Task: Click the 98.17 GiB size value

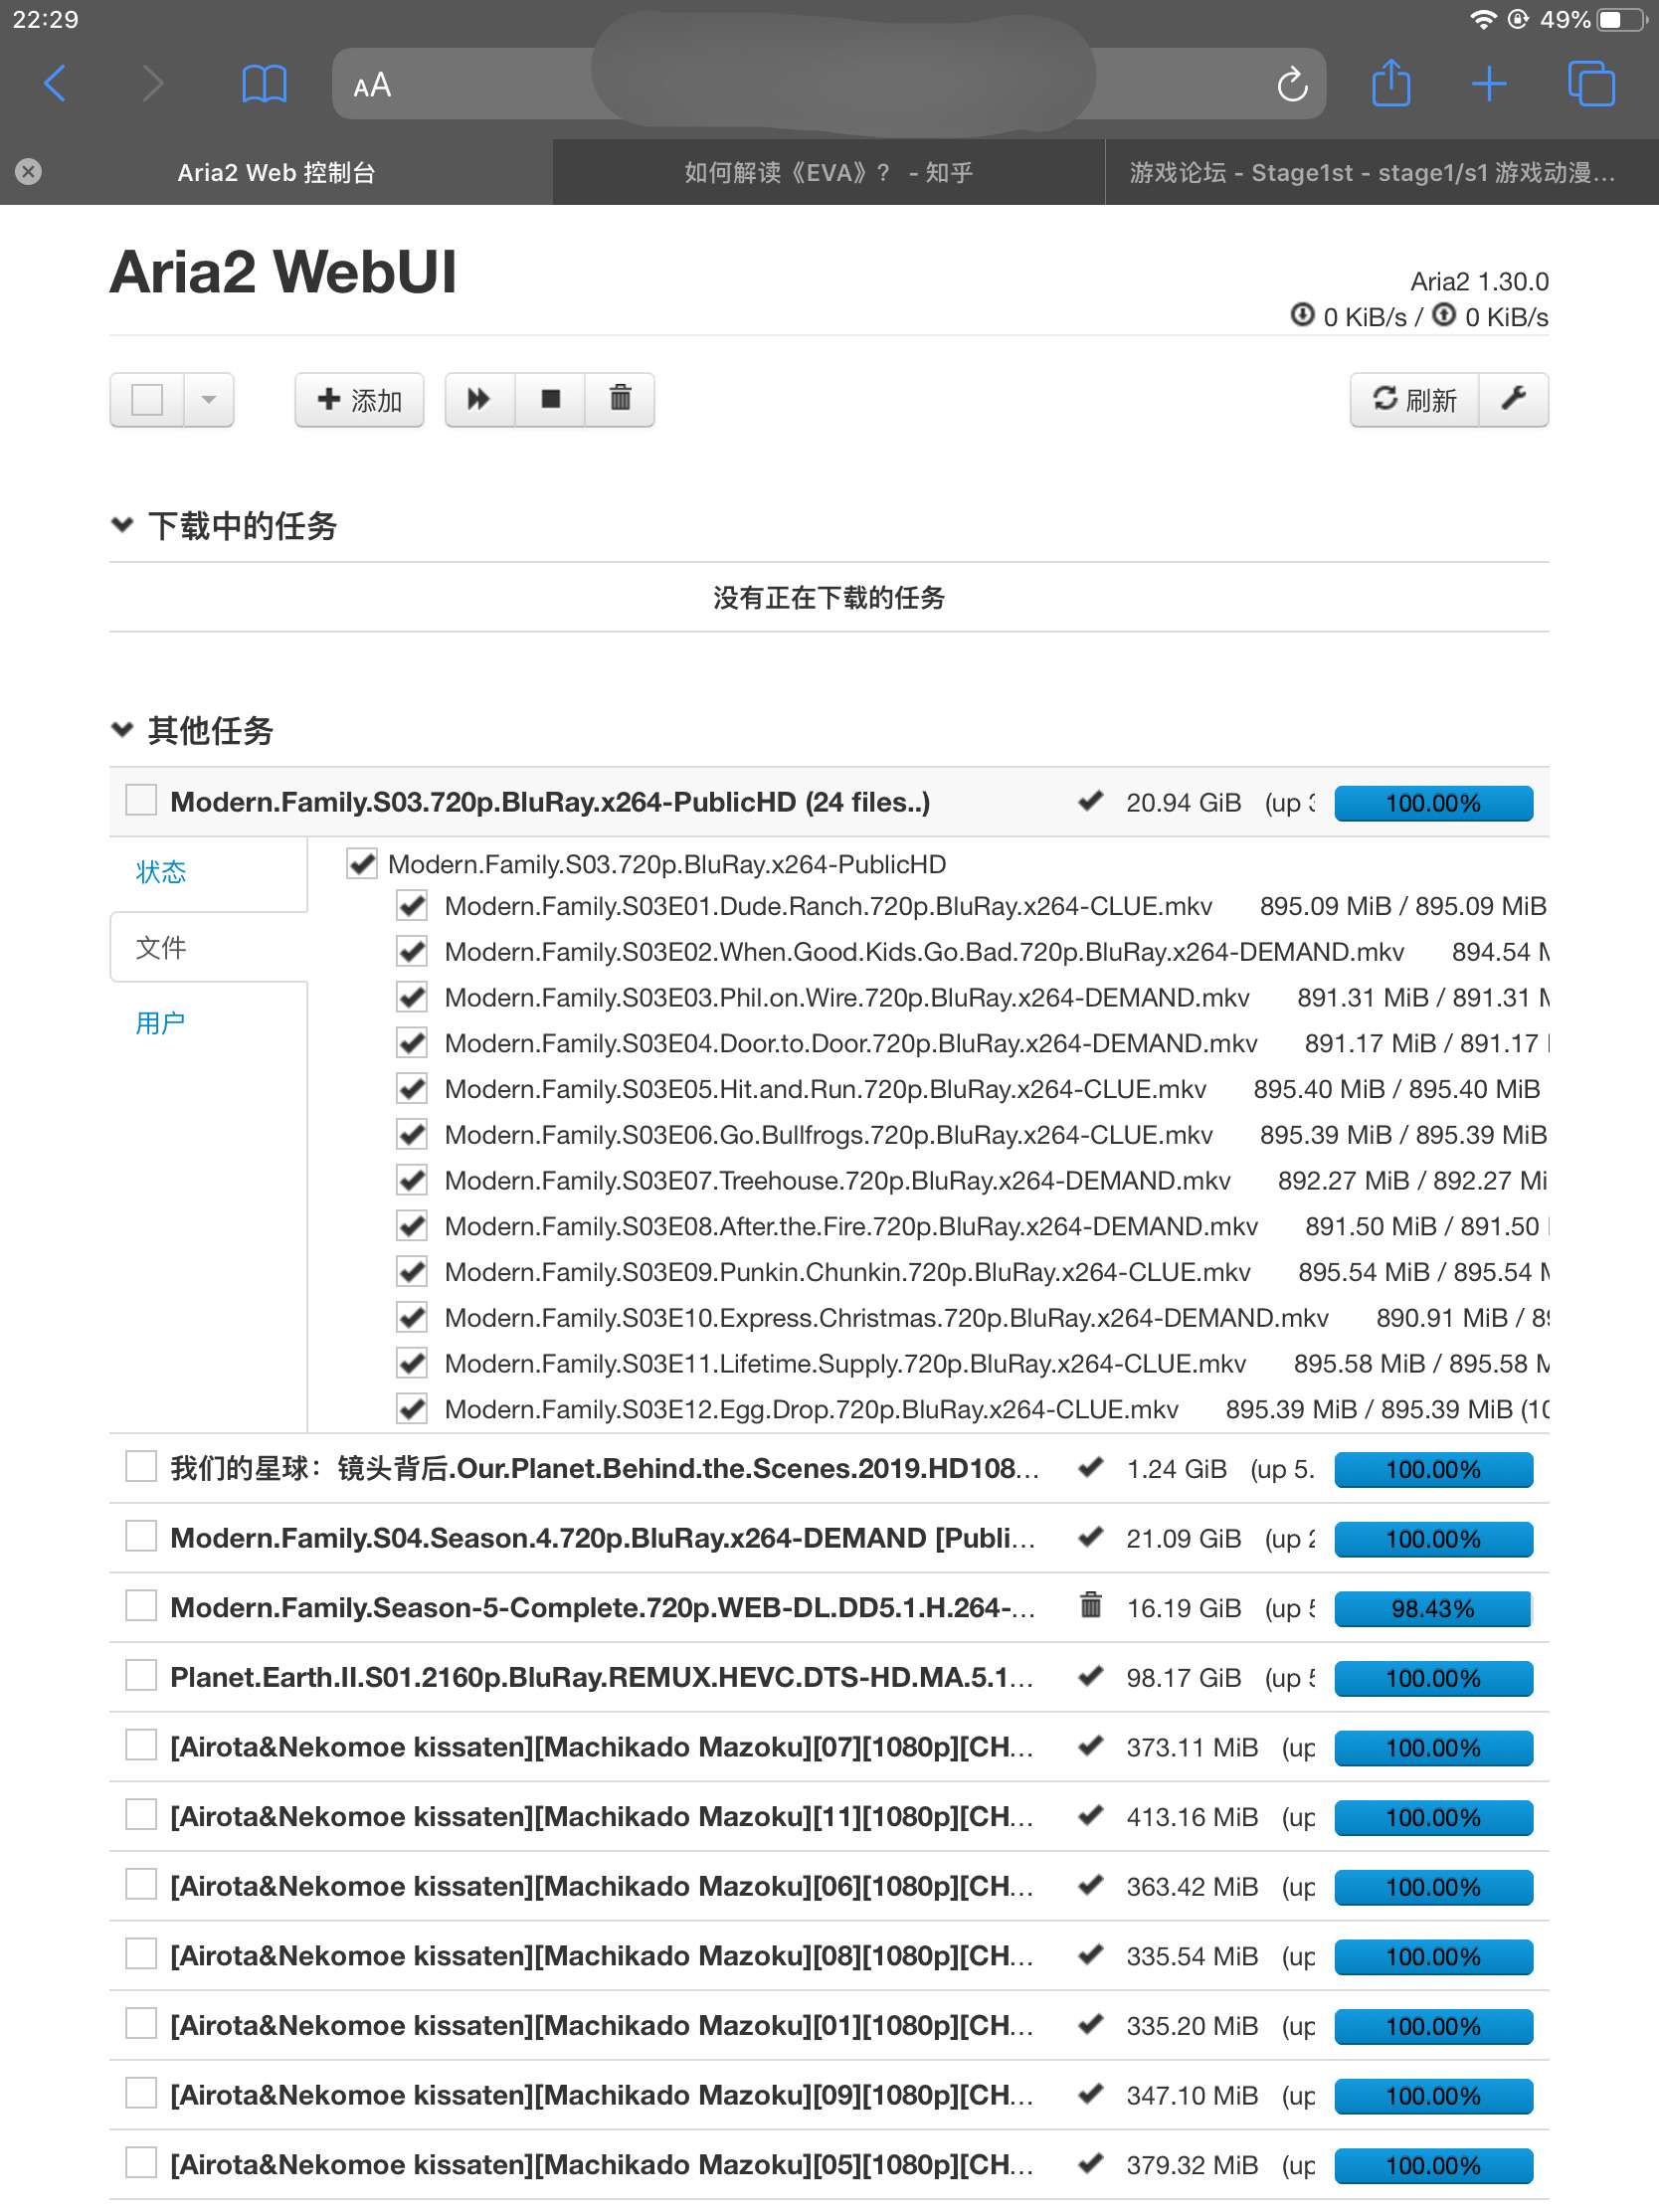Action: click(1183, 1677)
